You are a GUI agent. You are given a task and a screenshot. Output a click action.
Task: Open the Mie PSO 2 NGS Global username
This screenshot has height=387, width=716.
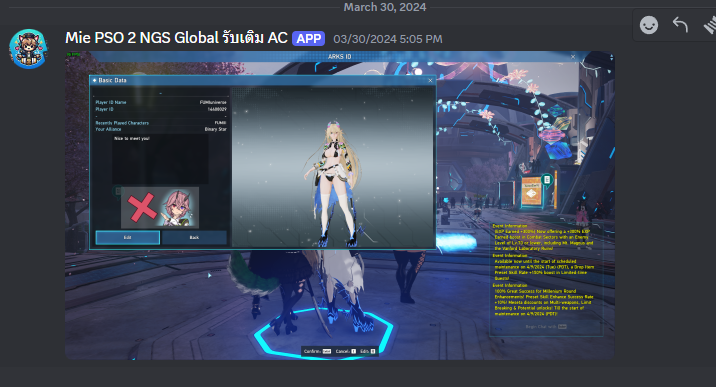click(176, 38)
